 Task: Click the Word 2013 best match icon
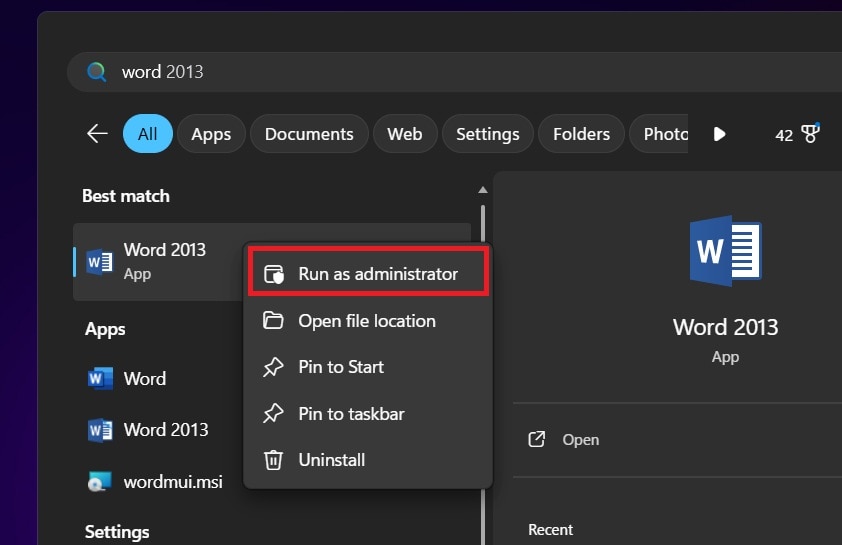[x=100, y=261]
